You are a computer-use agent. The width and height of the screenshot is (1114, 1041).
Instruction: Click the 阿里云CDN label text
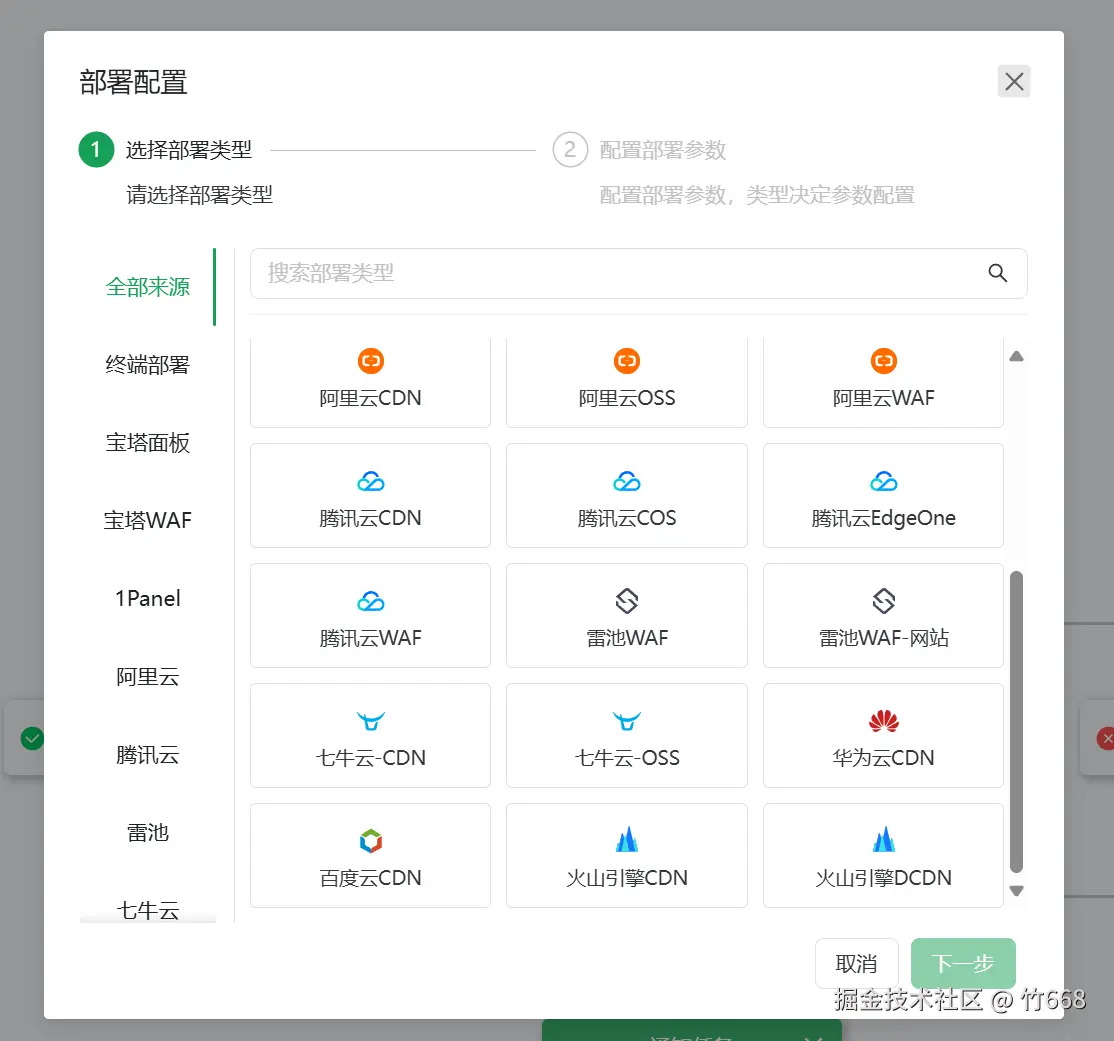(370, 398)
